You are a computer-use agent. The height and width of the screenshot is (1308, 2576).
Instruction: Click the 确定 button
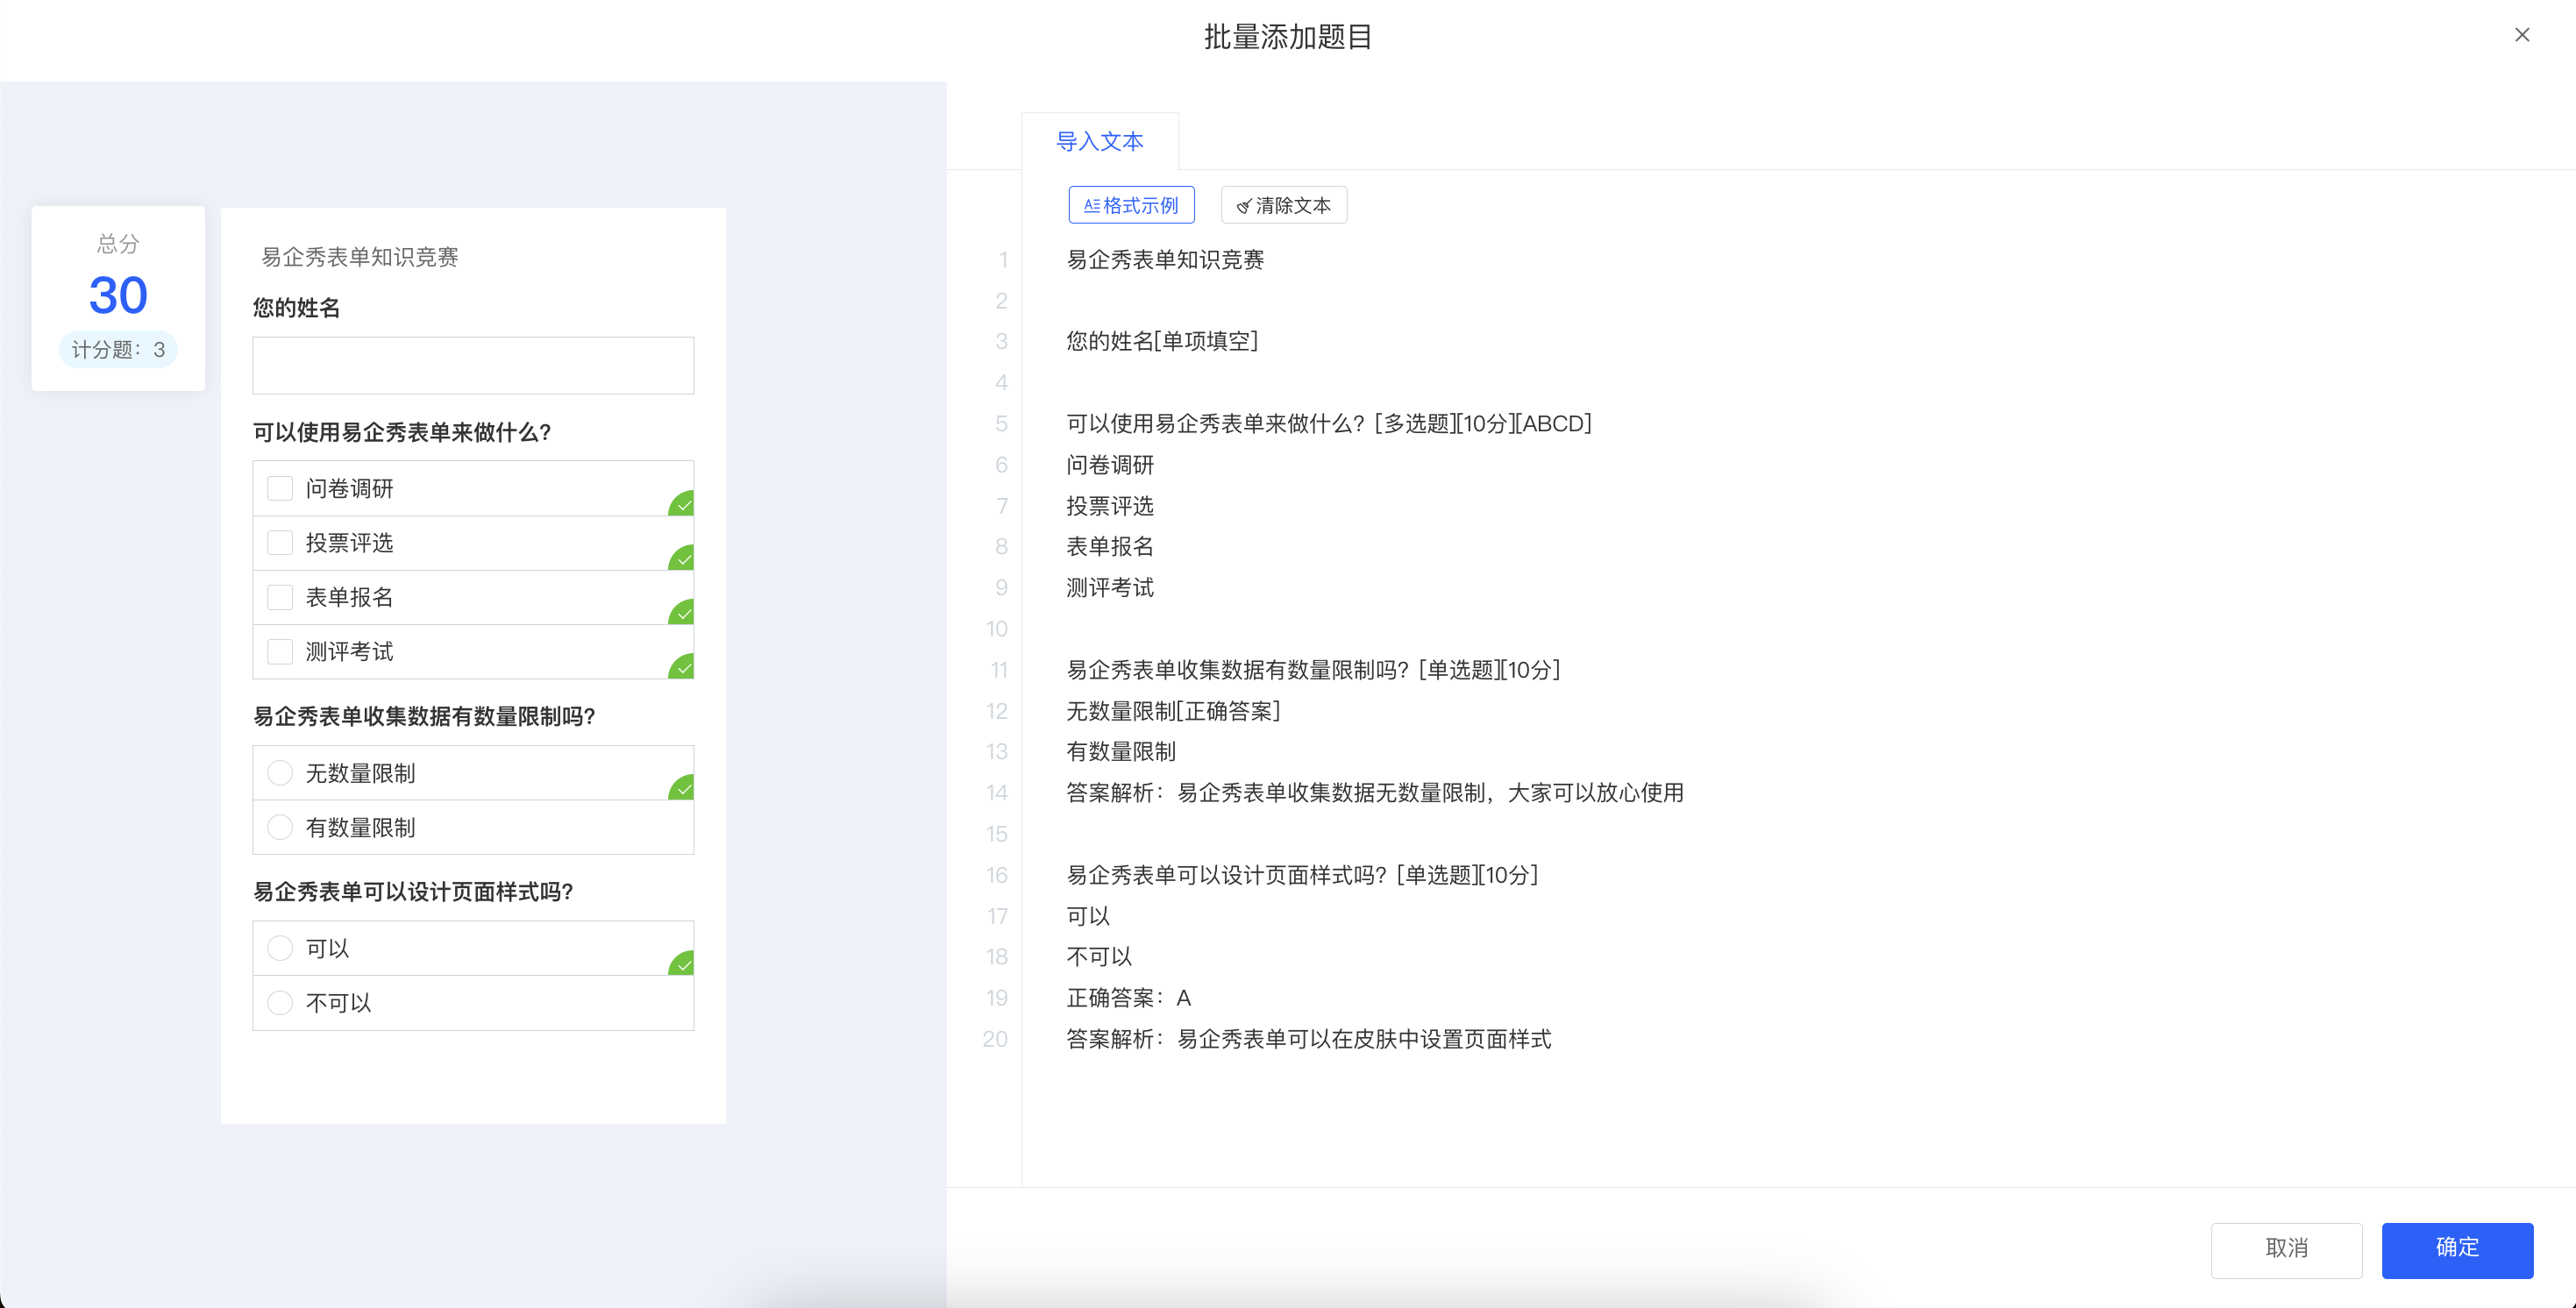[2456, 1248]
